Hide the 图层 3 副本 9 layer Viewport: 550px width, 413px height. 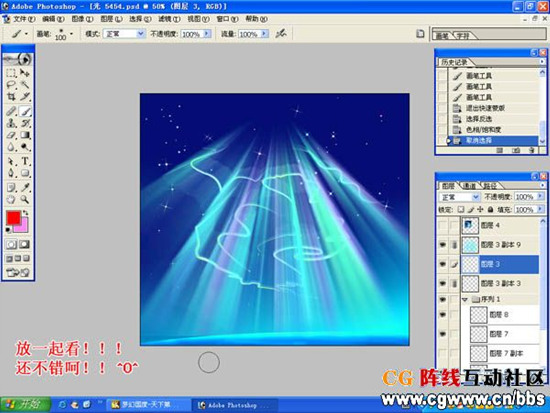443,245
